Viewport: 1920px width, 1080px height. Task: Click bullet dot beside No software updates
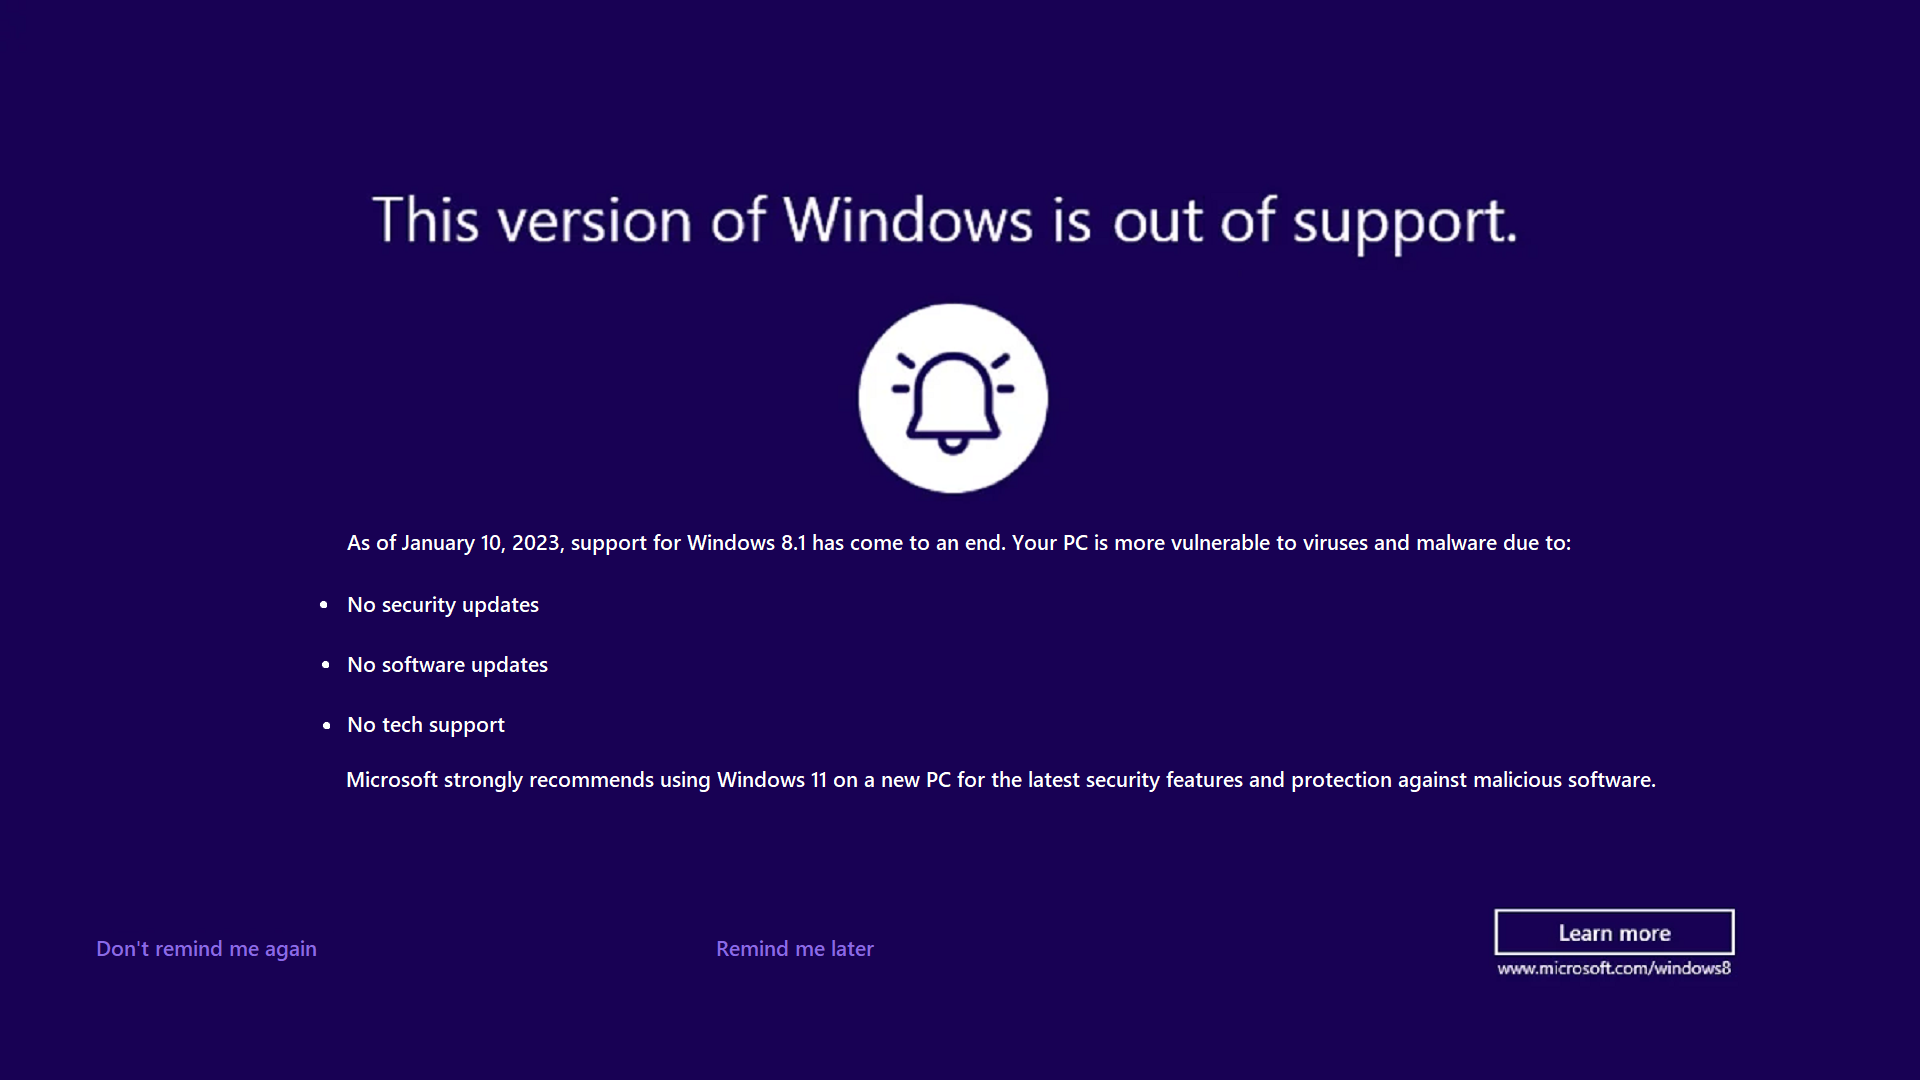tap(325, 665)
